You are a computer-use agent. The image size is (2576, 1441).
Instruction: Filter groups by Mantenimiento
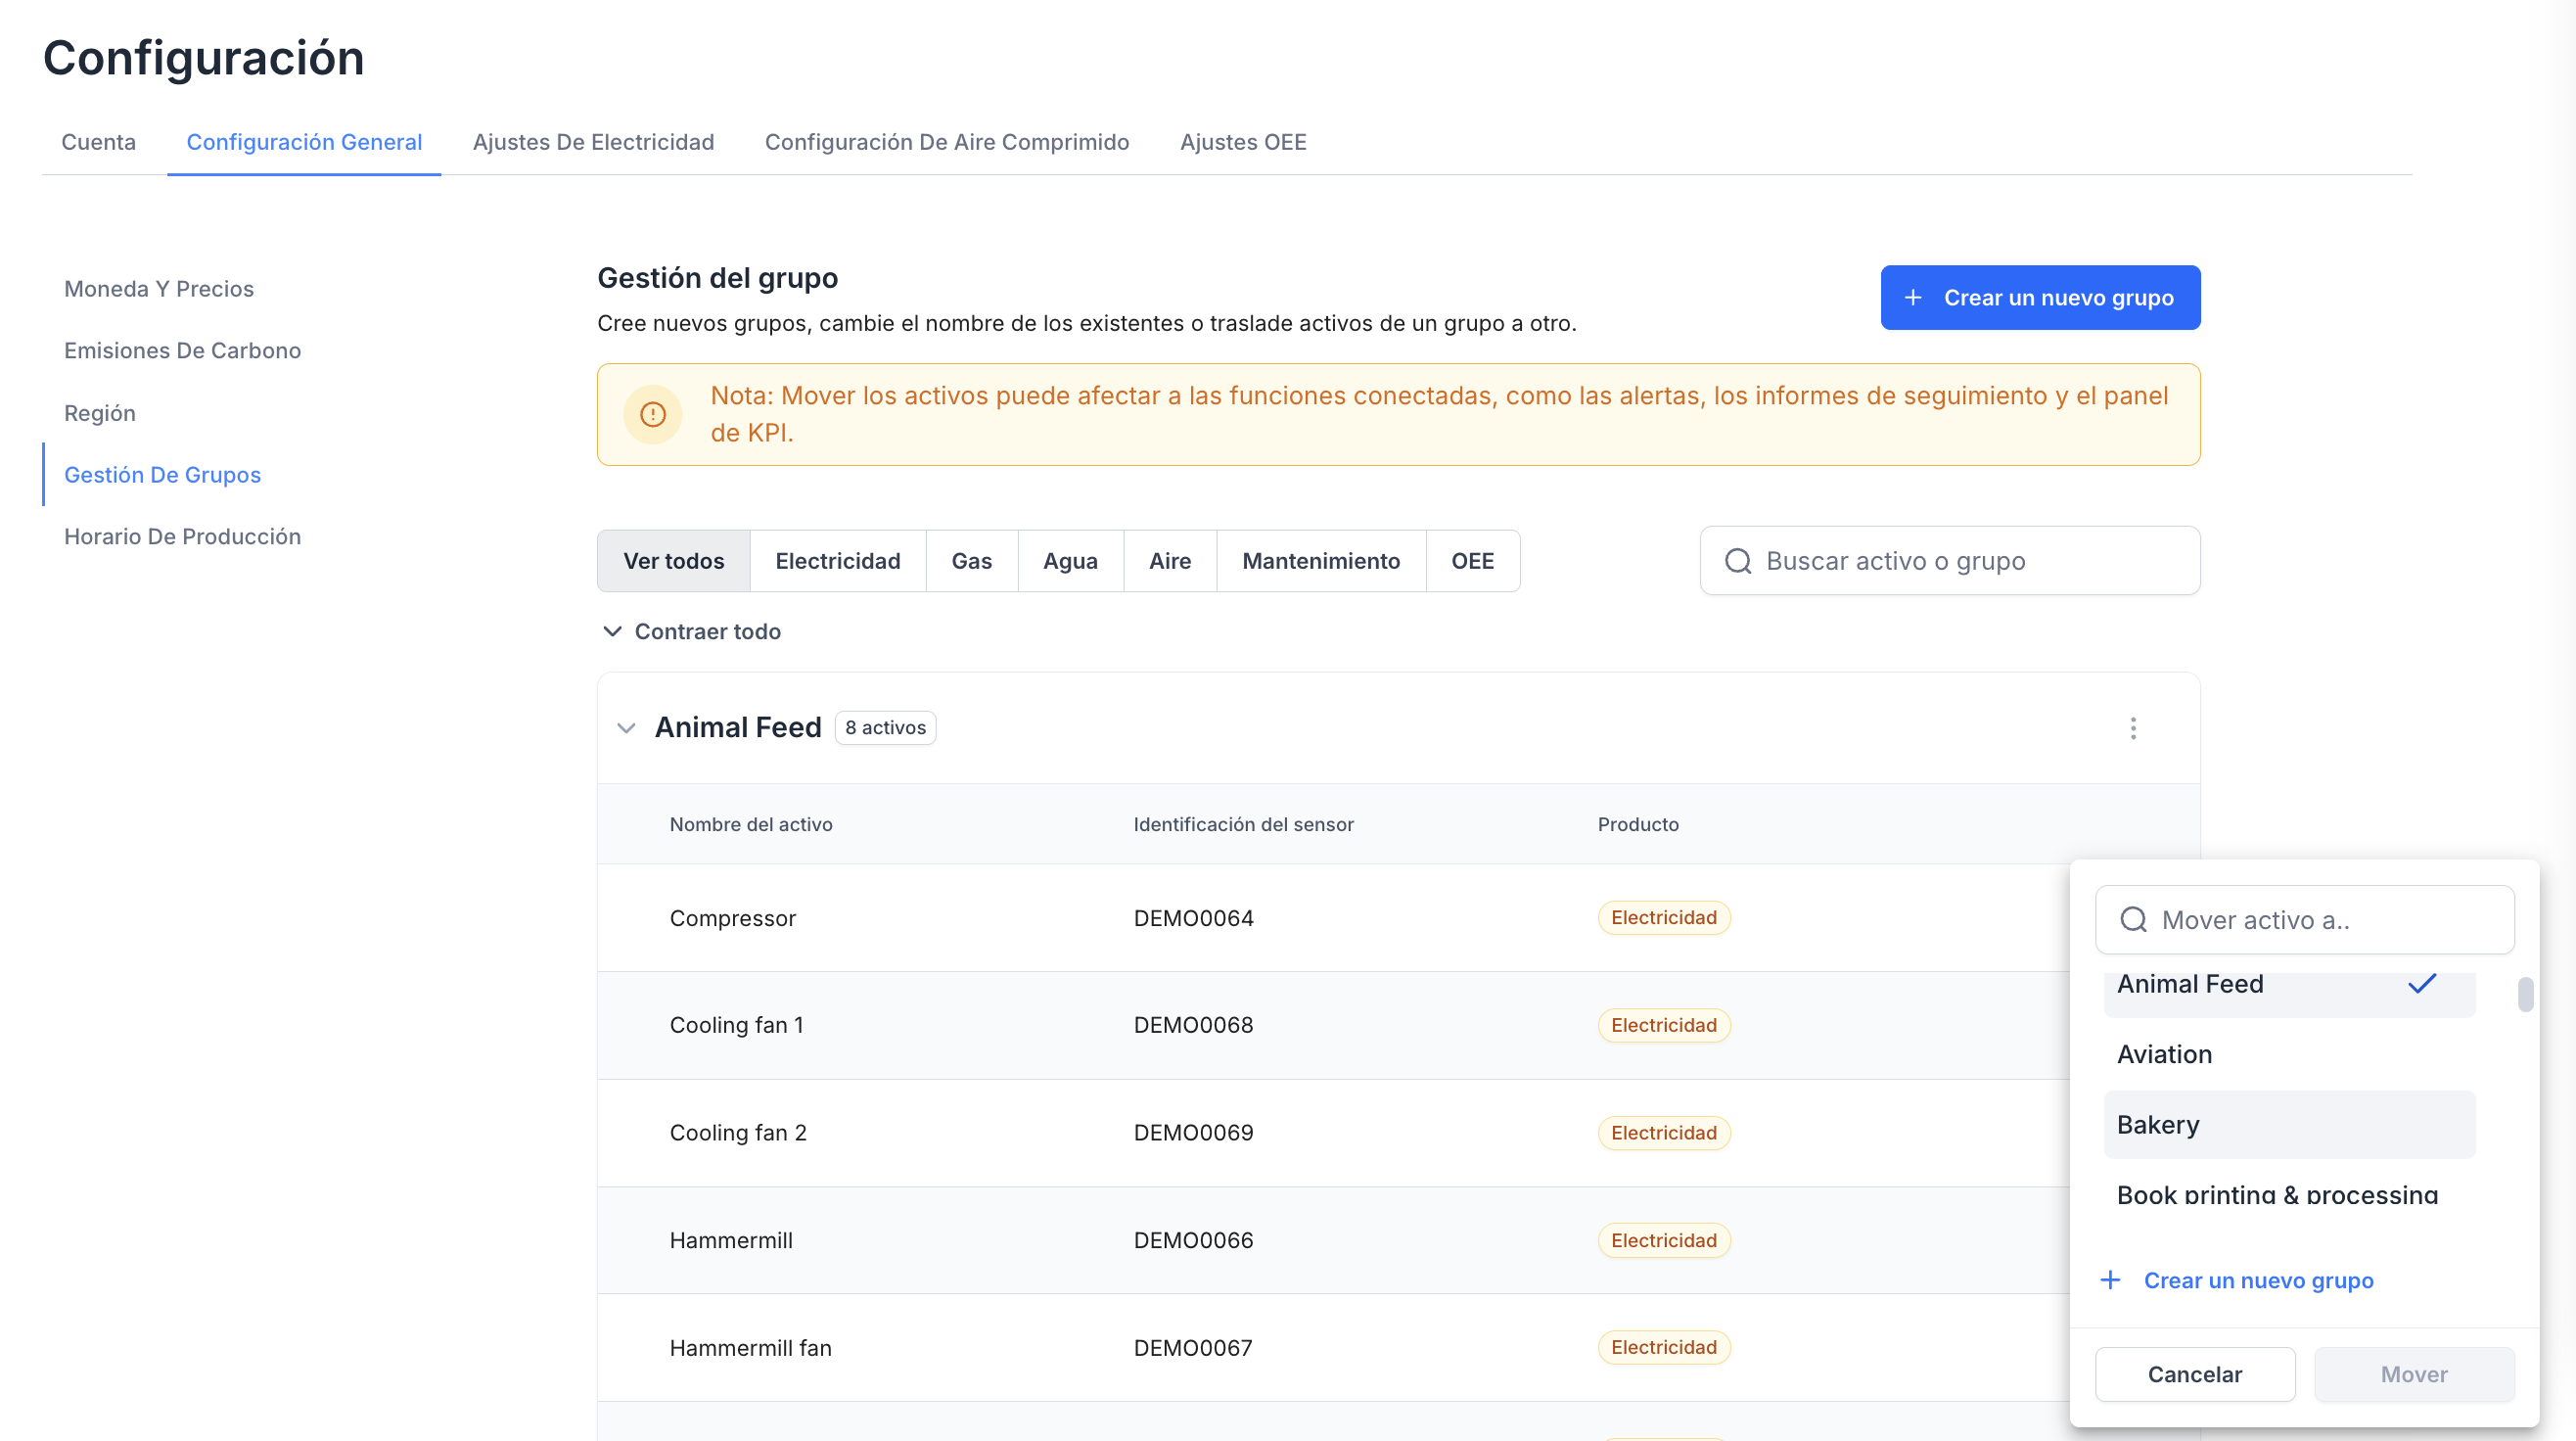pyautogui.click(x=1320, y=561)
